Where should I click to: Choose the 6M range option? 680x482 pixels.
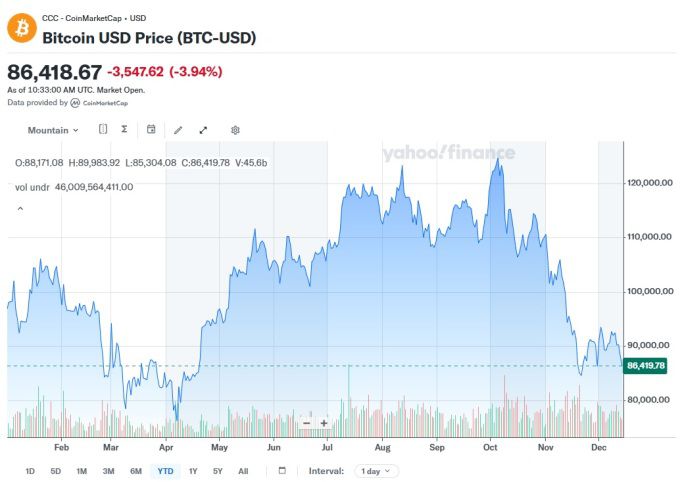coord(135,471)
